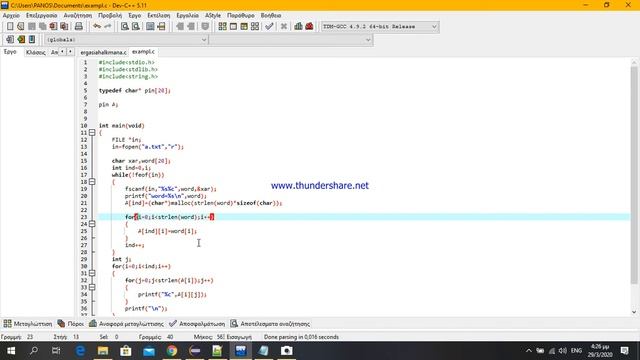The height and width of the screenshot is (360, 640).
Task: Launch Google Chrome from taskbar
Action: tap(172, 351)
